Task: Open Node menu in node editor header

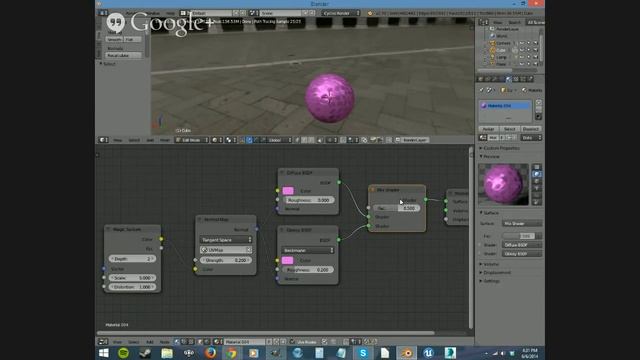Action: [x=164, y=342]
